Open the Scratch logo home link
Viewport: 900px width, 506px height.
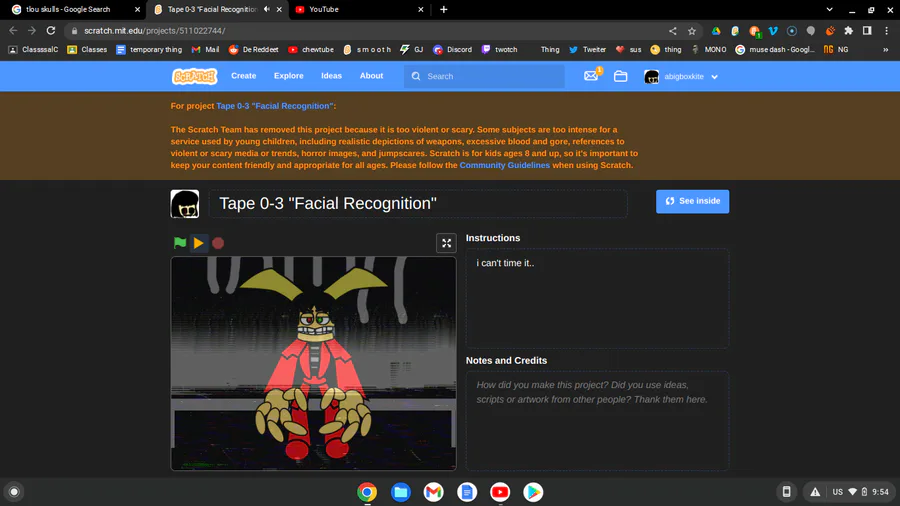coord(195,76)
